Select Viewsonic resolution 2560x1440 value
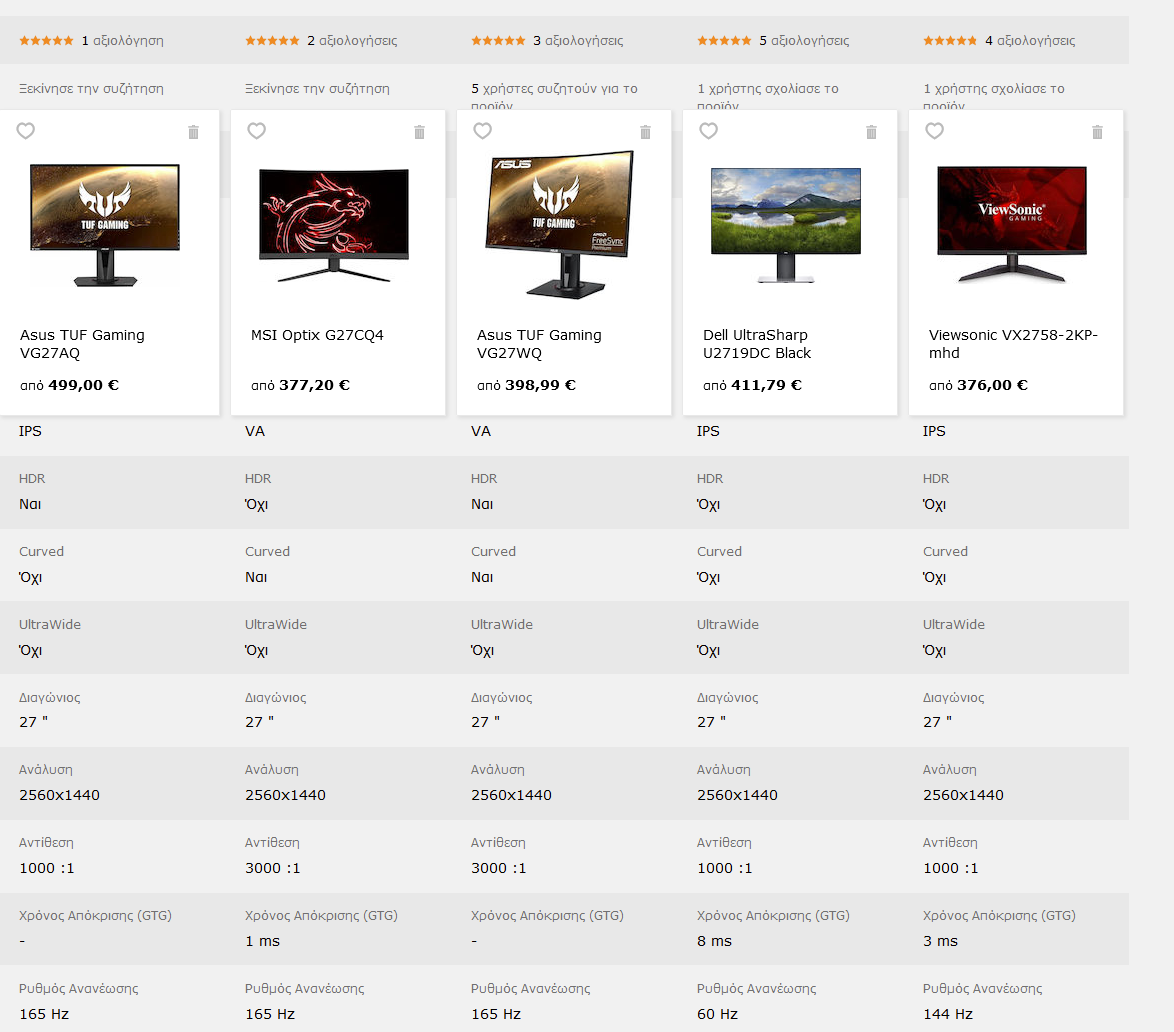1174x1032 pixels. coord(963,795)
